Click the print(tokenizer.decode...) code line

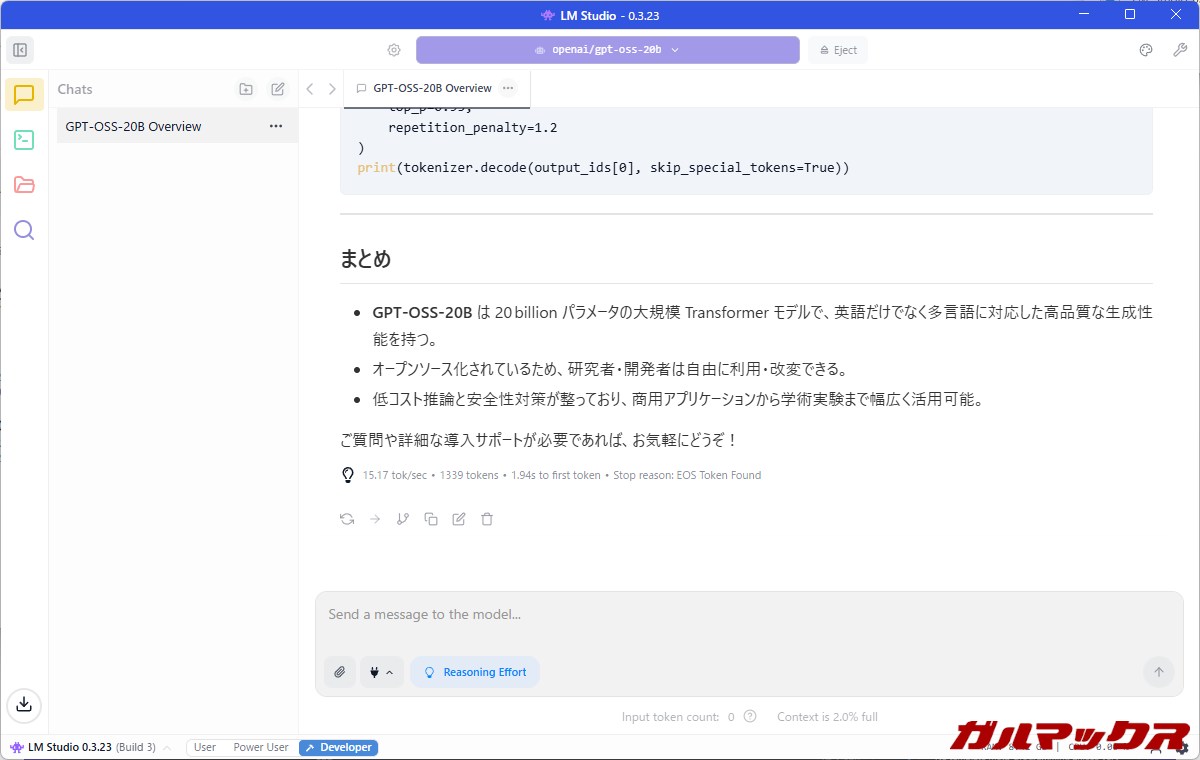(x=603, y=167)
